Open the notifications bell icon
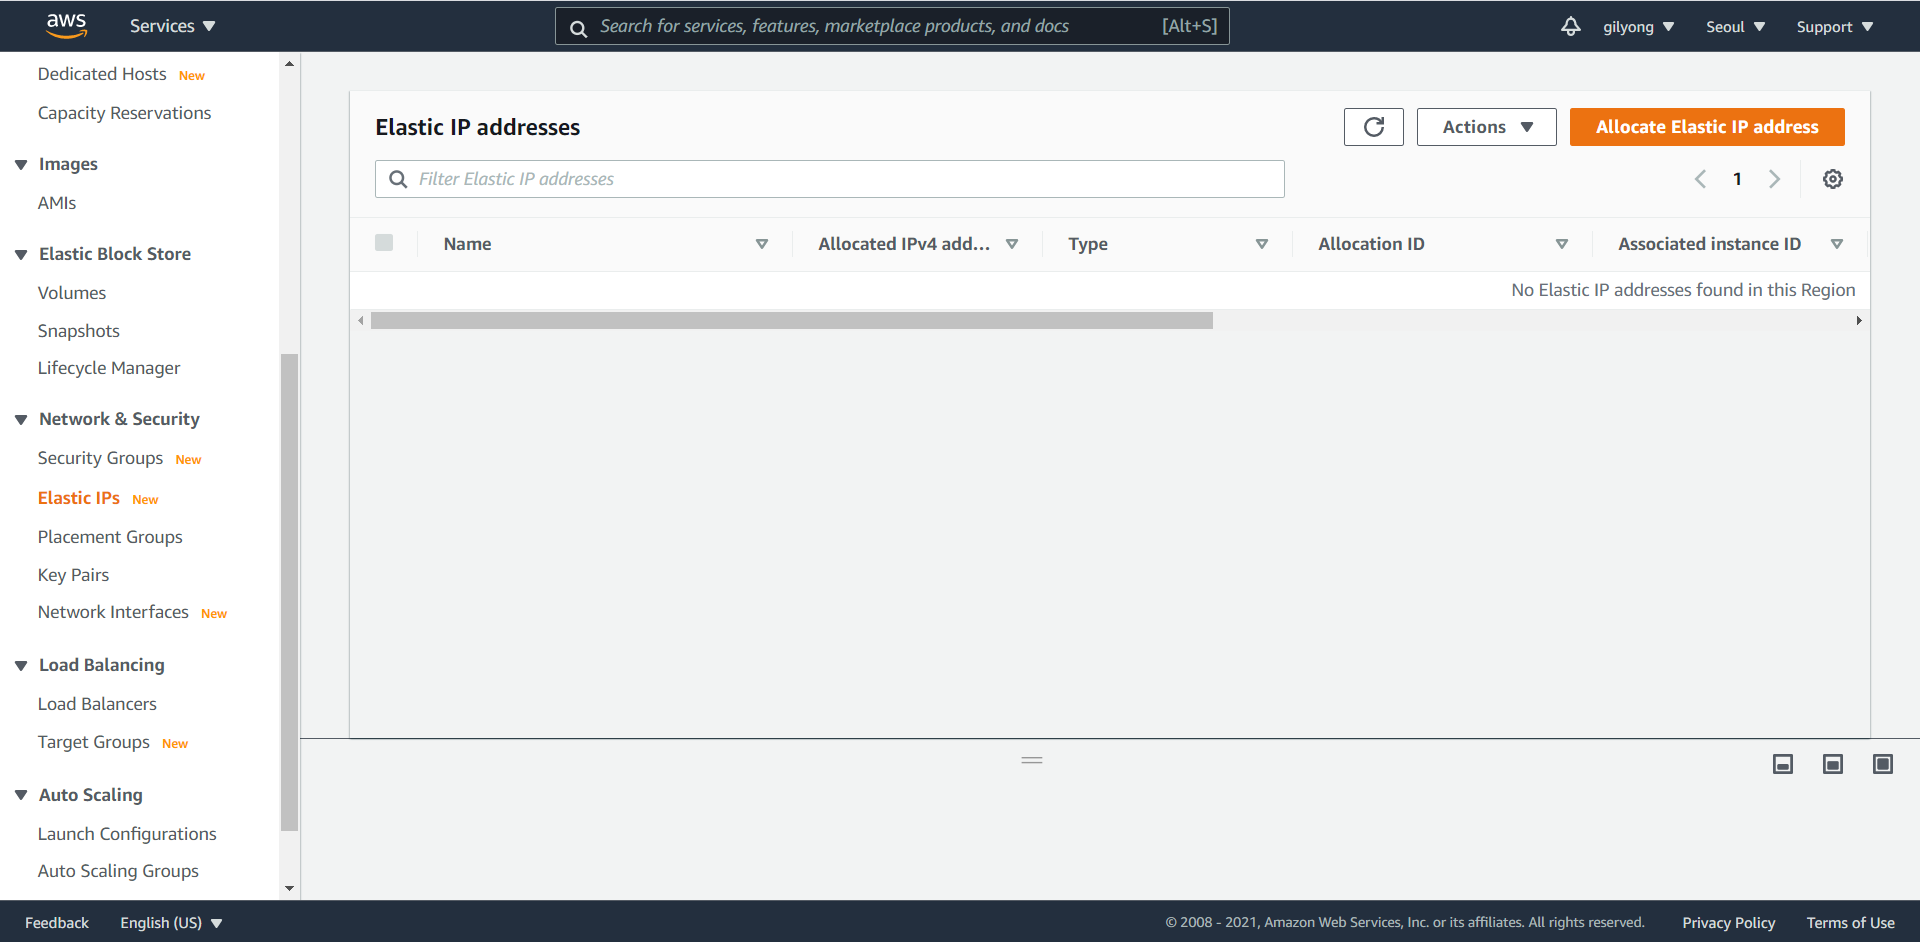Viewport: 1920px width, 942px height. coord(1571,26)
